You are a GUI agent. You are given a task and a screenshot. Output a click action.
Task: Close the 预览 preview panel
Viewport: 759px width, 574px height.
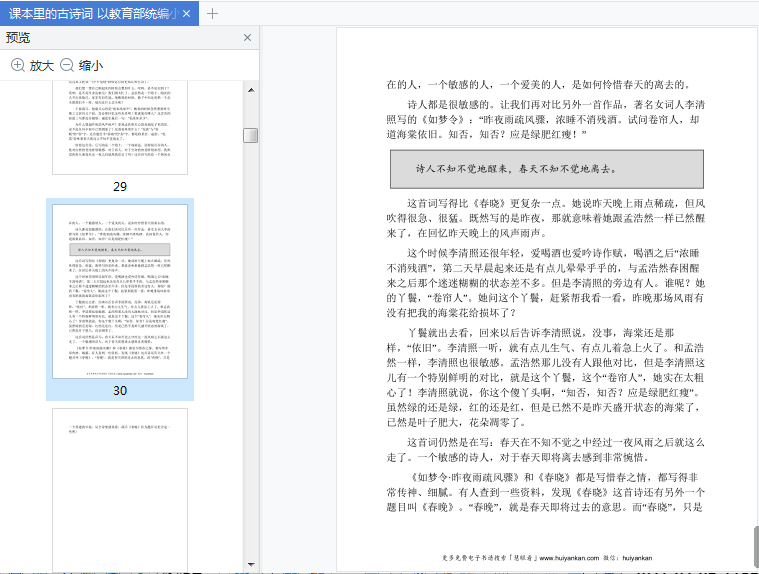247,37
